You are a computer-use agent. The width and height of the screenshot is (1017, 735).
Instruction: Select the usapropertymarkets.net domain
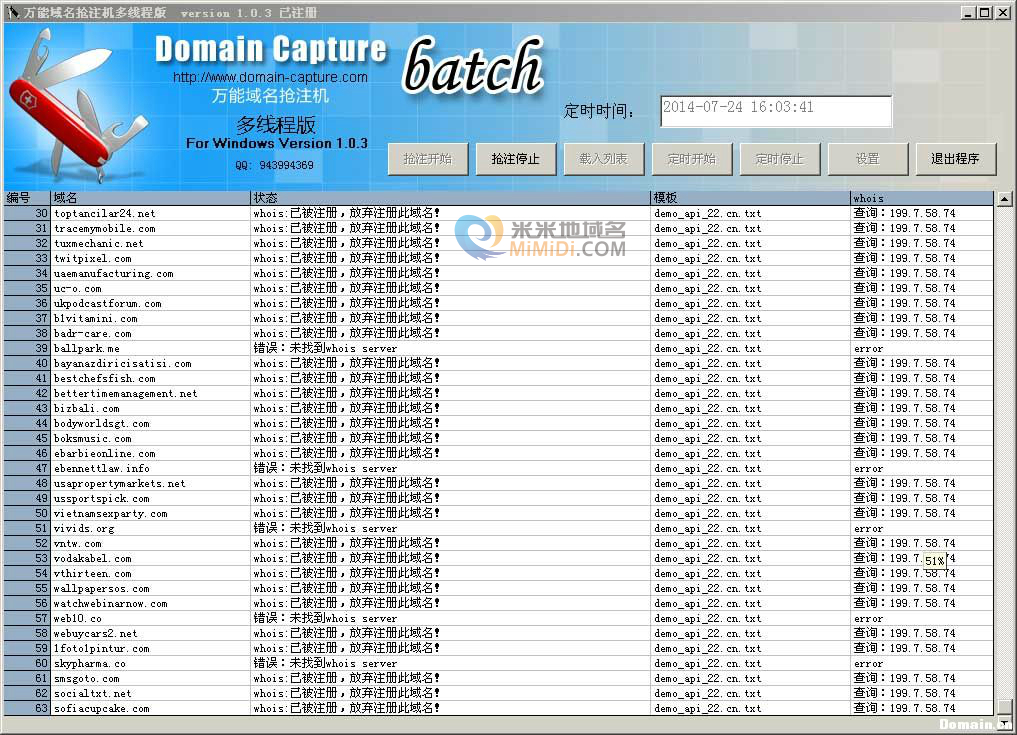pyautogui.click(x=119, y=483)
